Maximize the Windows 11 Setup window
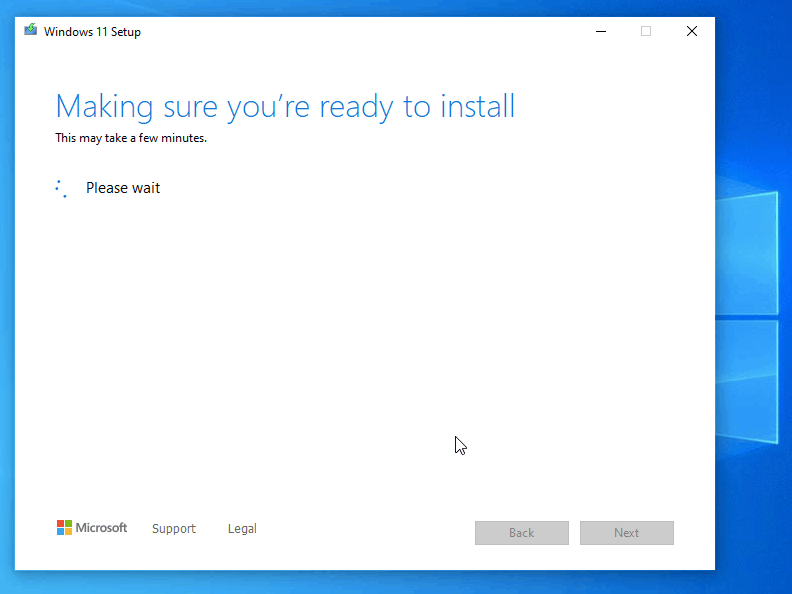The height and width of the screenshot is (594, 792). (x=646, y=31)
